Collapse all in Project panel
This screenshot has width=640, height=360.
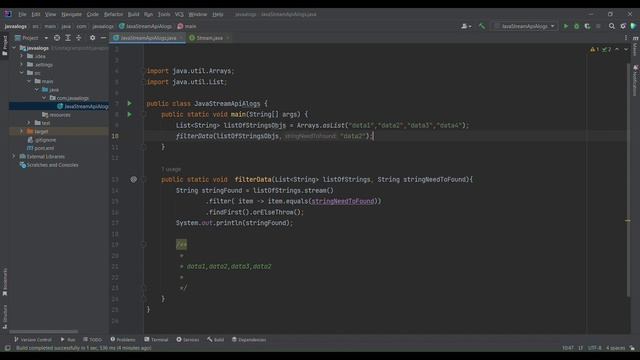[79, 38]
